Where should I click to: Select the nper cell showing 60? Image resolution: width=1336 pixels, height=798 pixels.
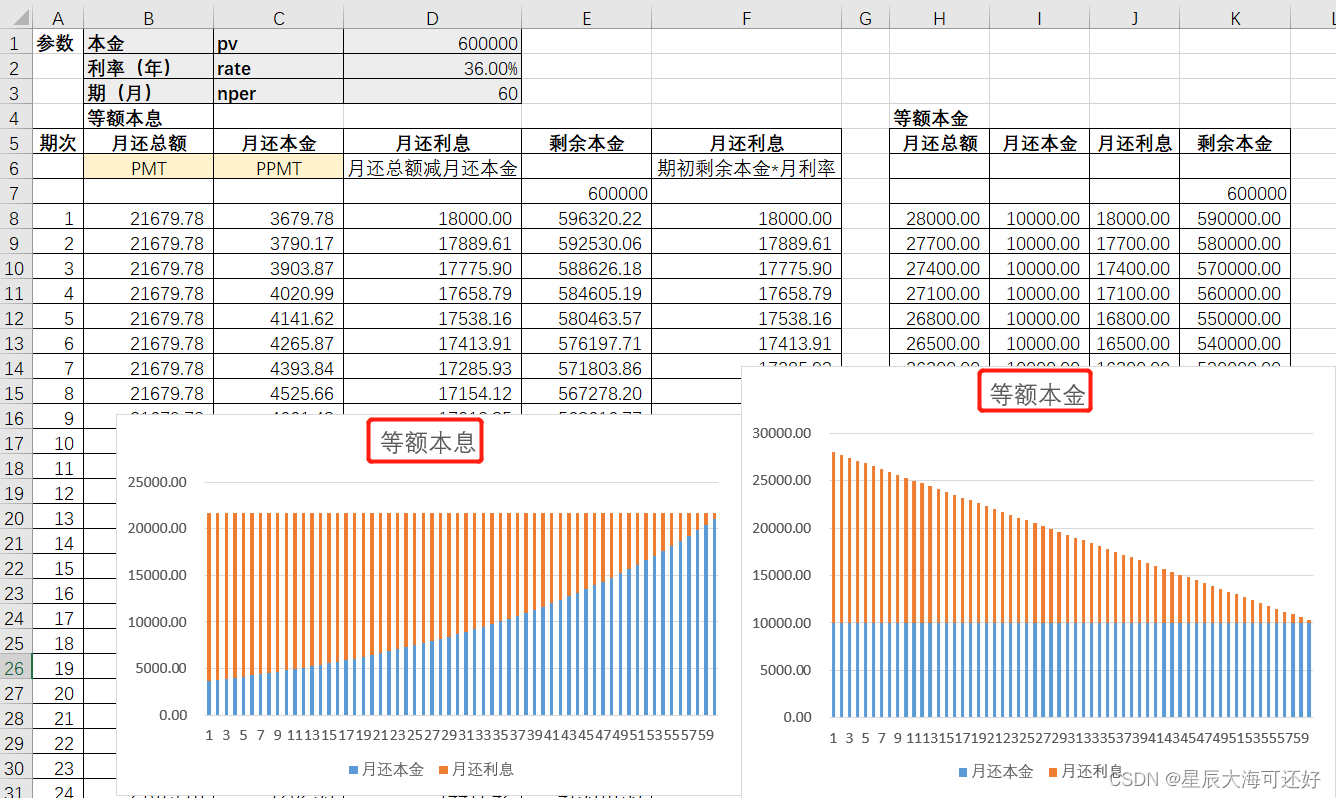pyautogui.click(x=432, y=93)
